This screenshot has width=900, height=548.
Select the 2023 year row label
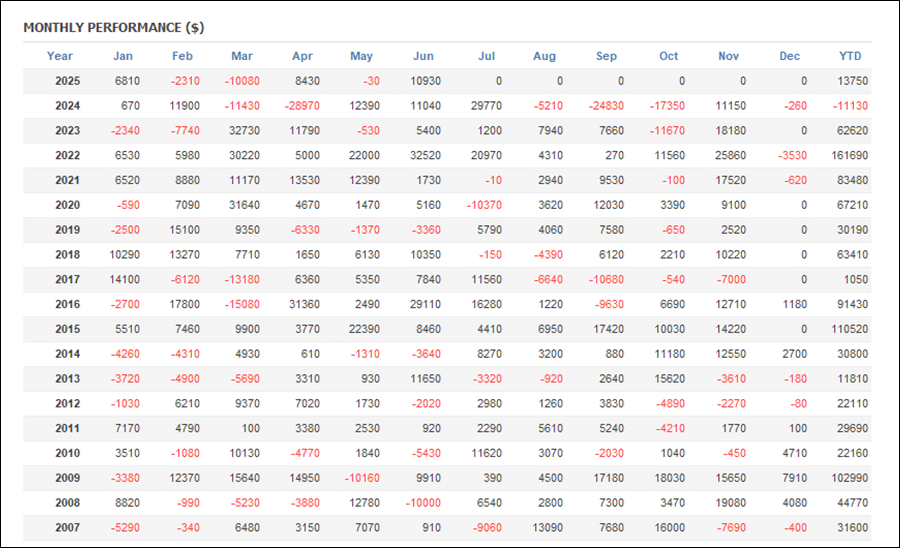pos(68,130)
